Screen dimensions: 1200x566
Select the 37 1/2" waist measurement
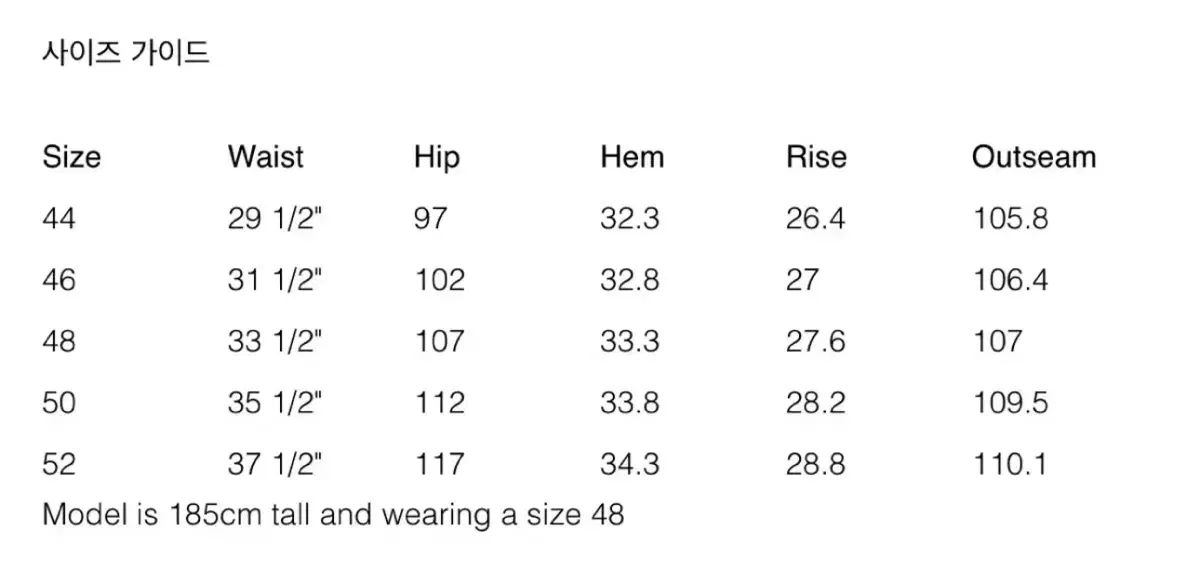pos(275,464)
